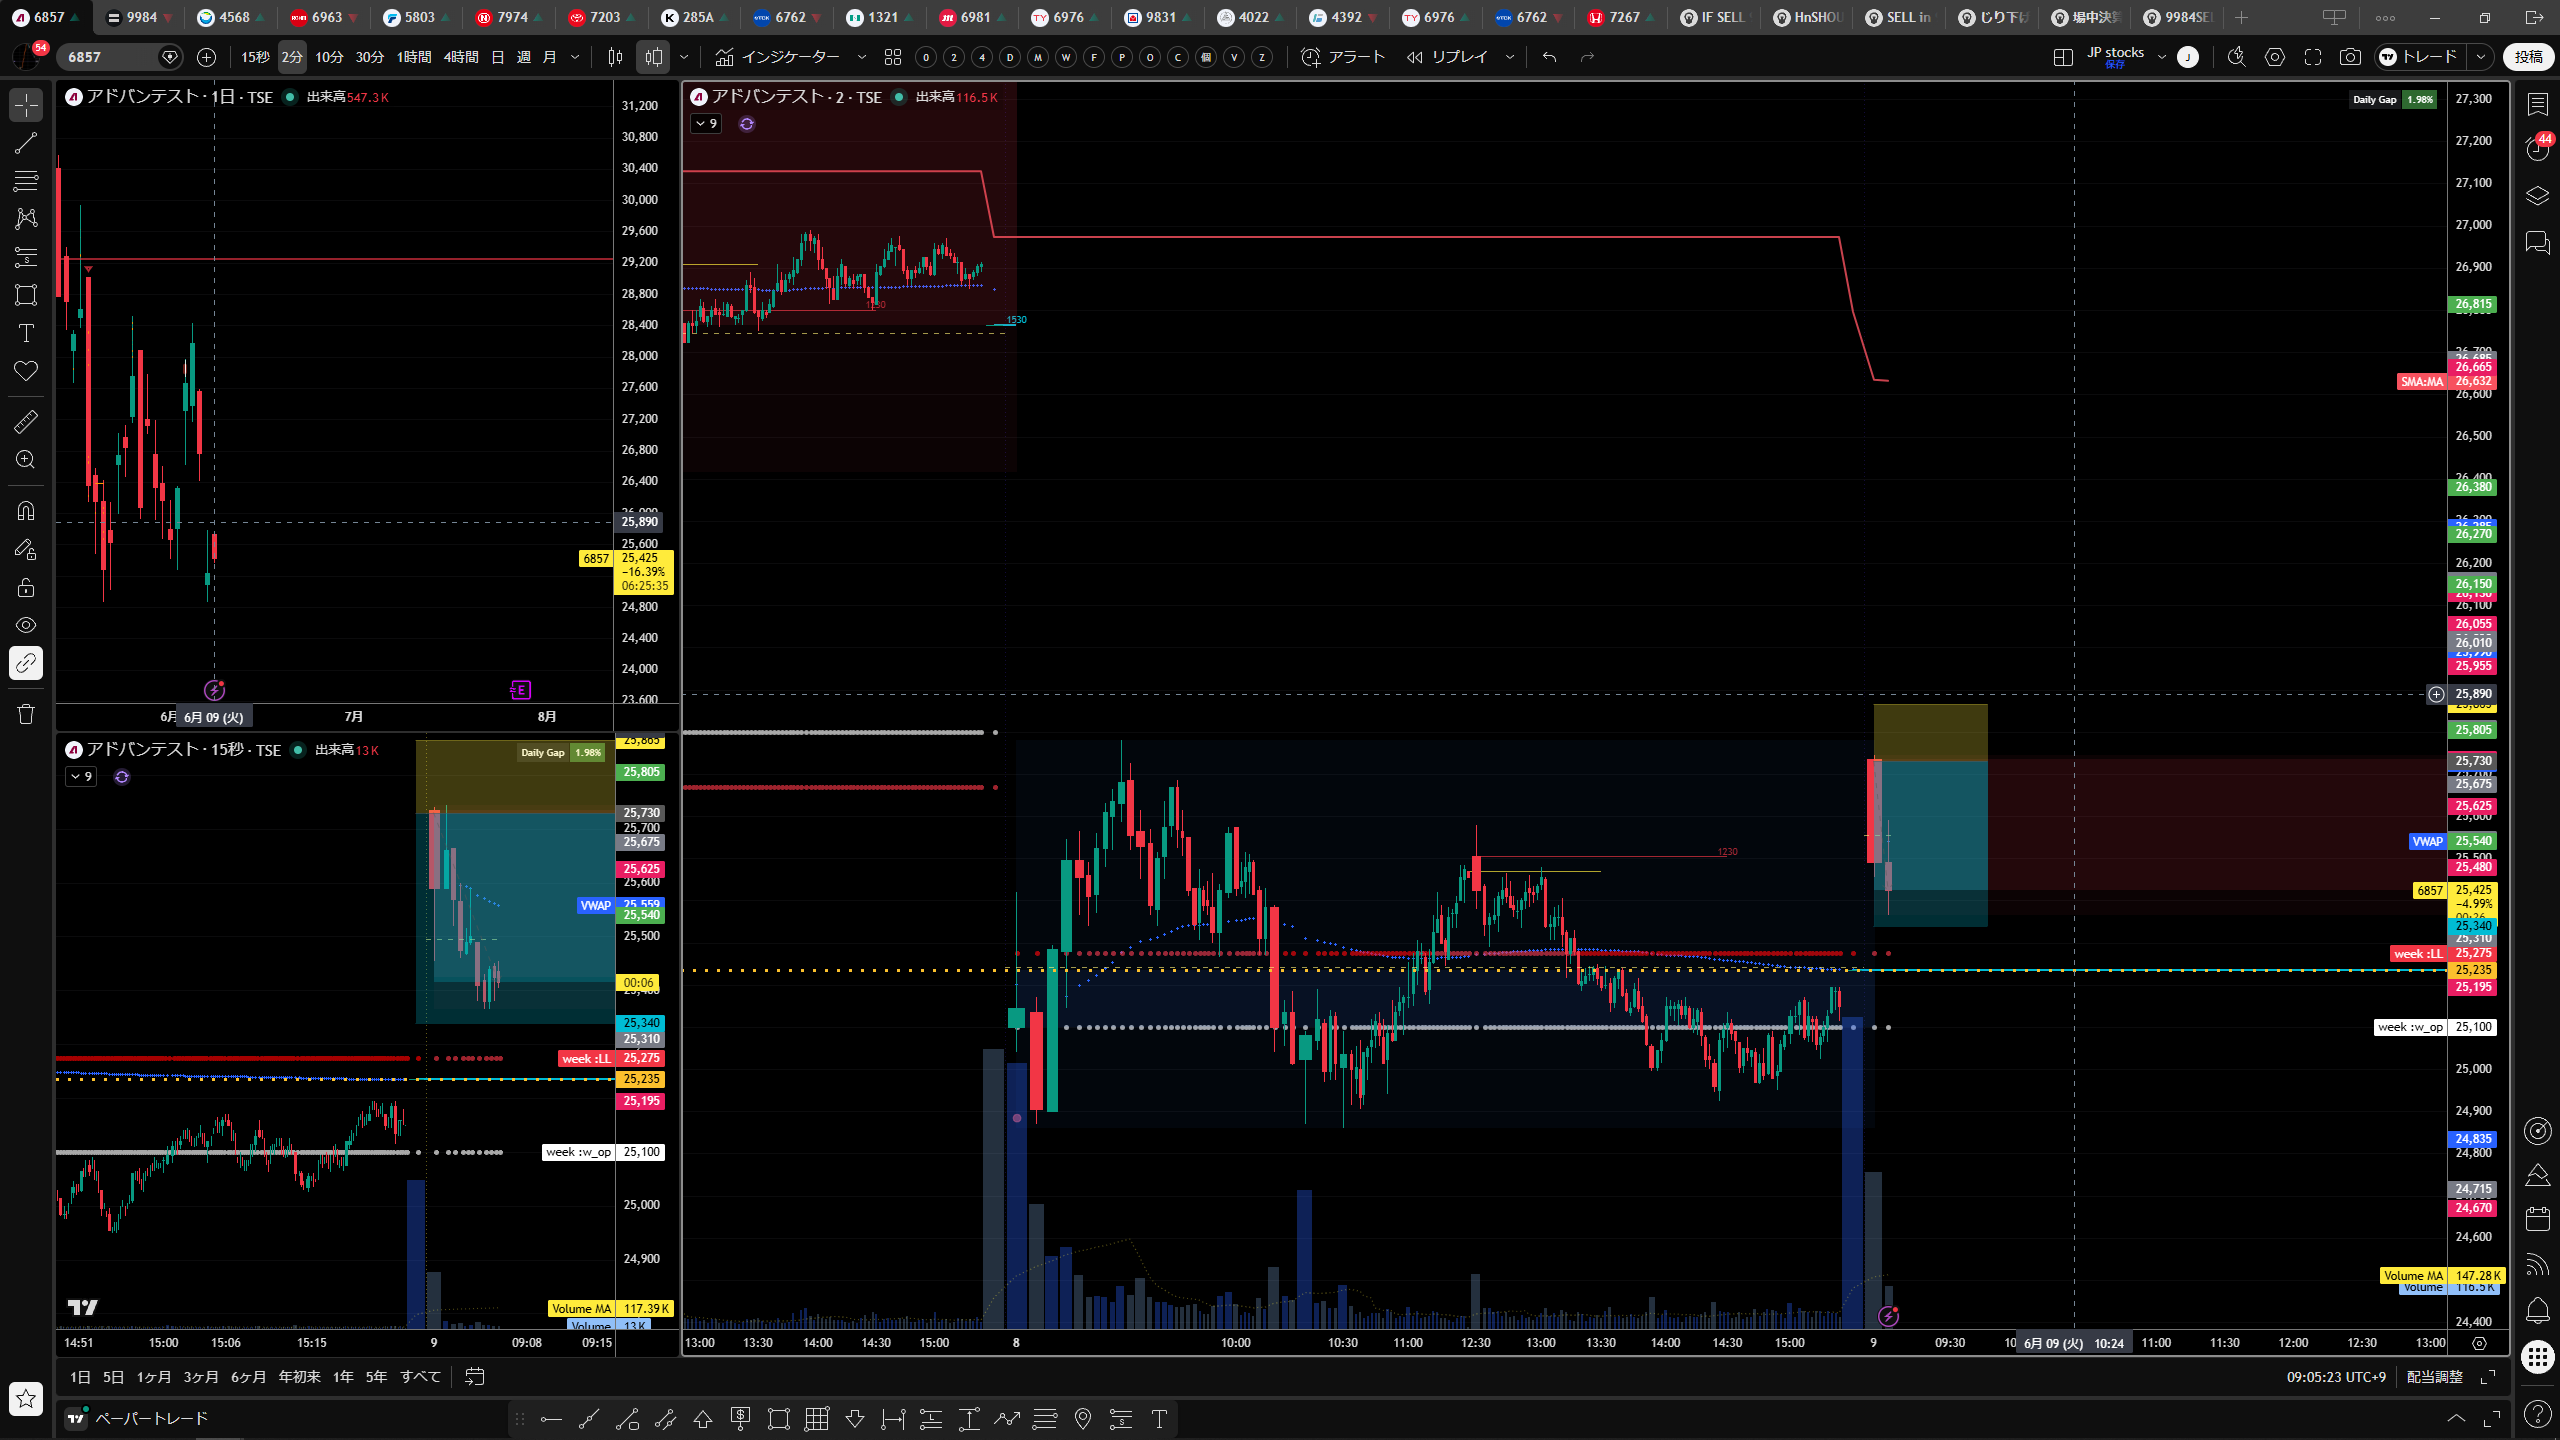Select the trend line drawing tool

point(26,143)
